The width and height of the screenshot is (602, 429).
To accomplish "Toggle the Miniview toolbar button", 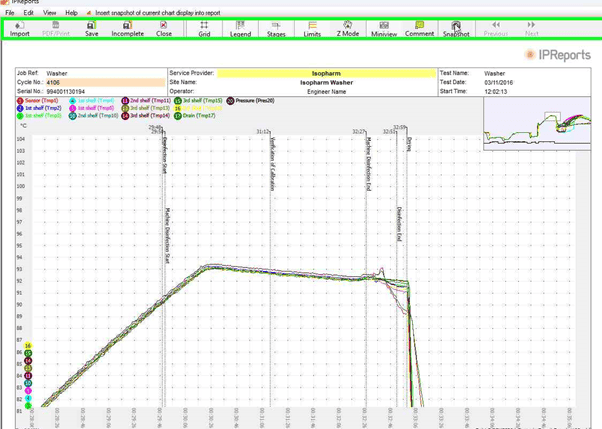I will (x=384, y=29).
